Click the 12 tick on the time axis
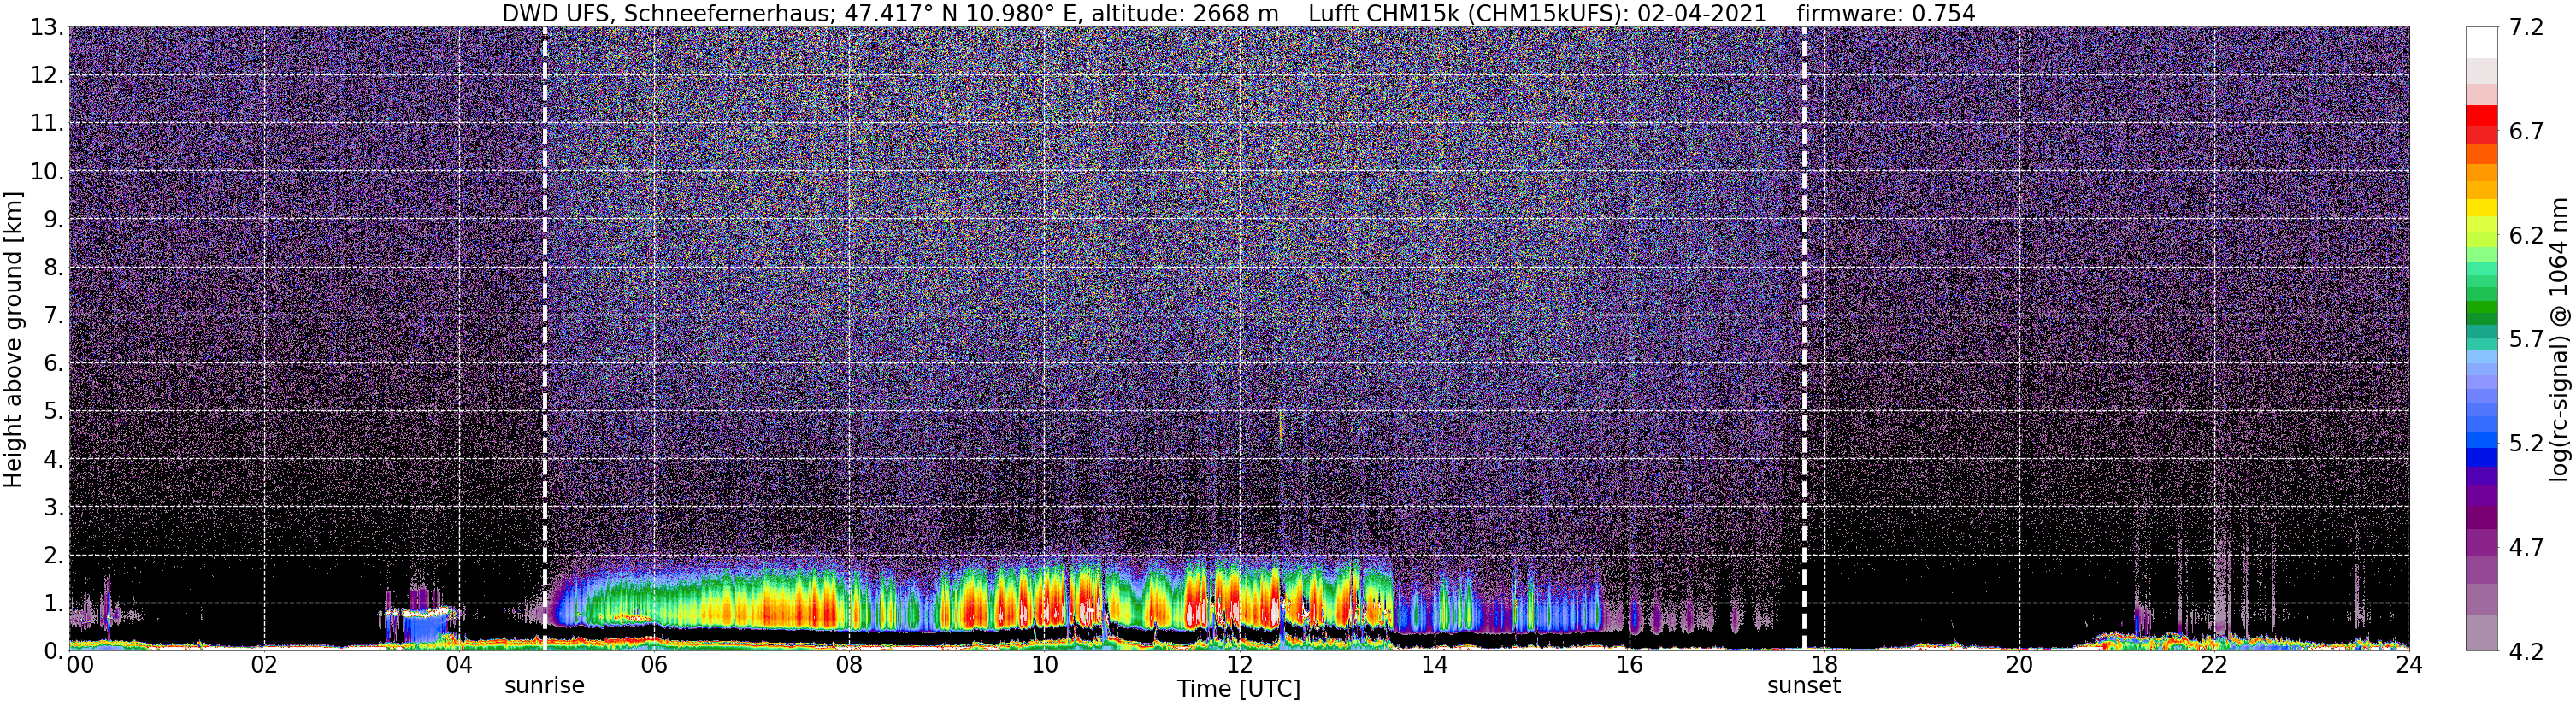Viewport: 2576px width, 706px height. pyautogui.click(x=1239, y=666)
